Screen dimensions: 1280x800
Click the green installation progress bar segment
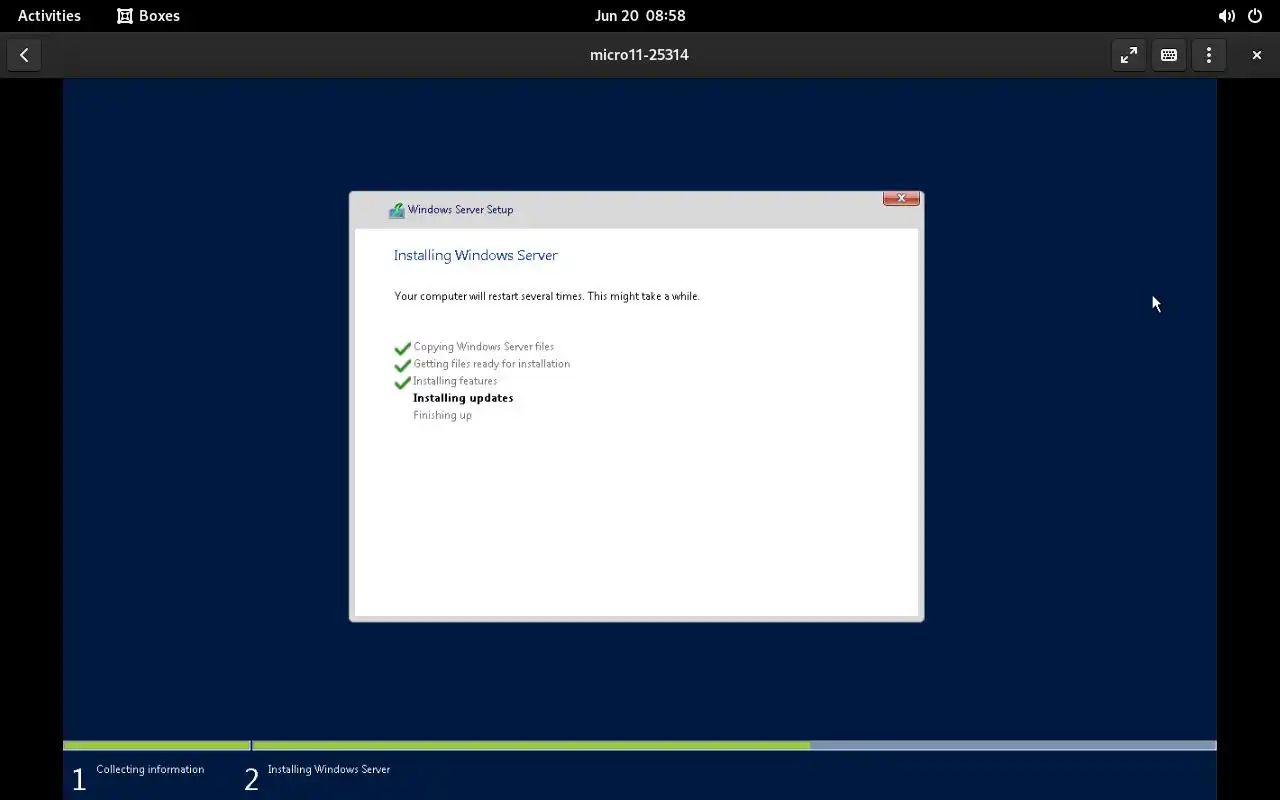tap(530, 745)
